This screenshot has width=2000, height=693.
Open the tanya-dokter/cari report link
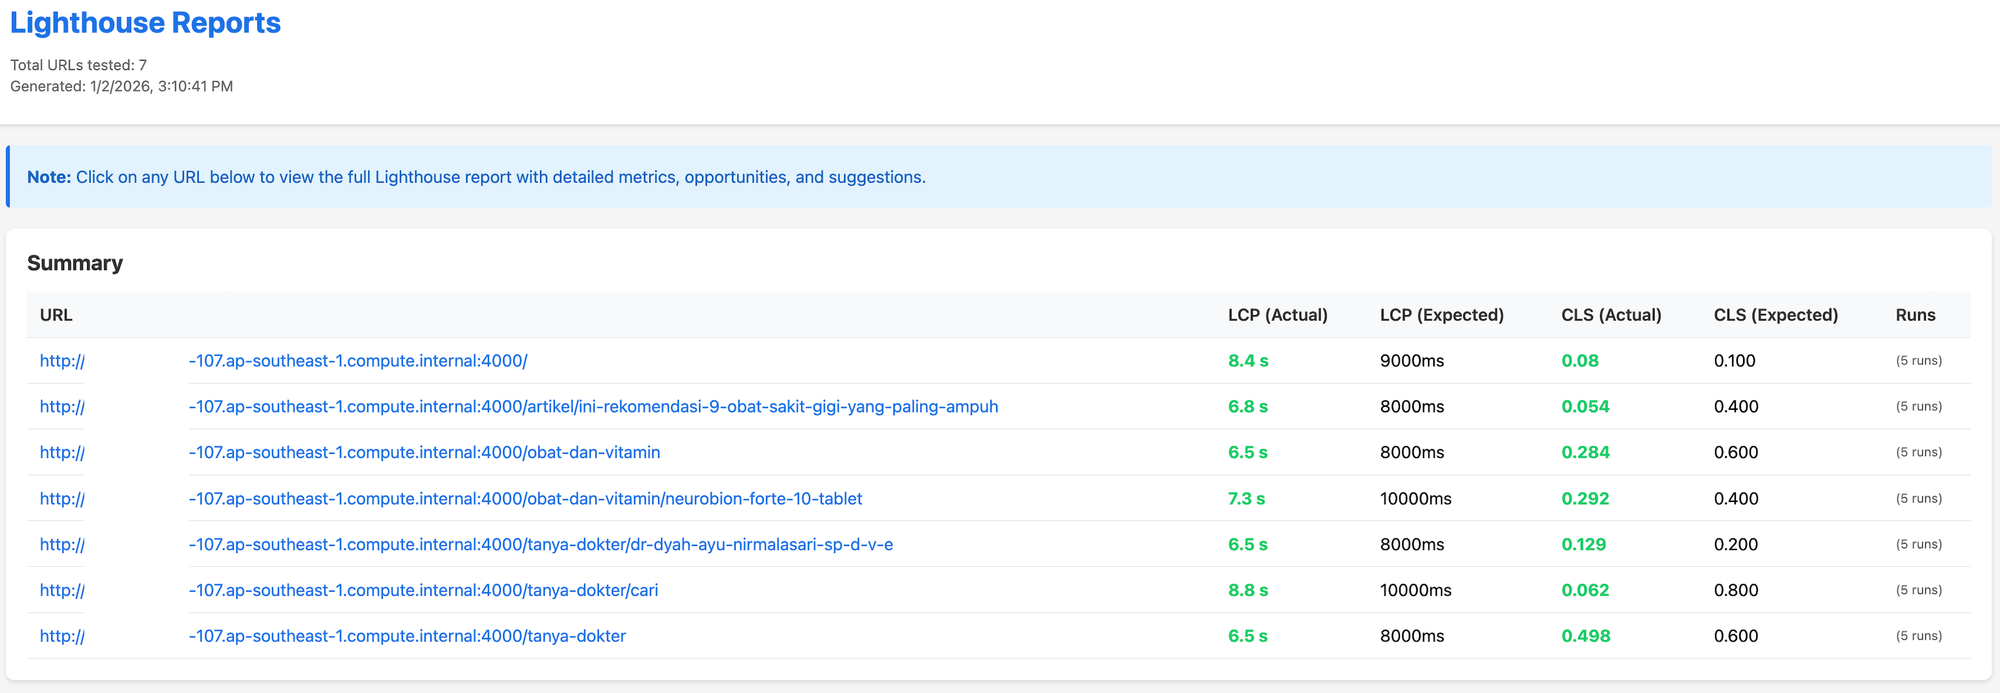pos(423,591)
